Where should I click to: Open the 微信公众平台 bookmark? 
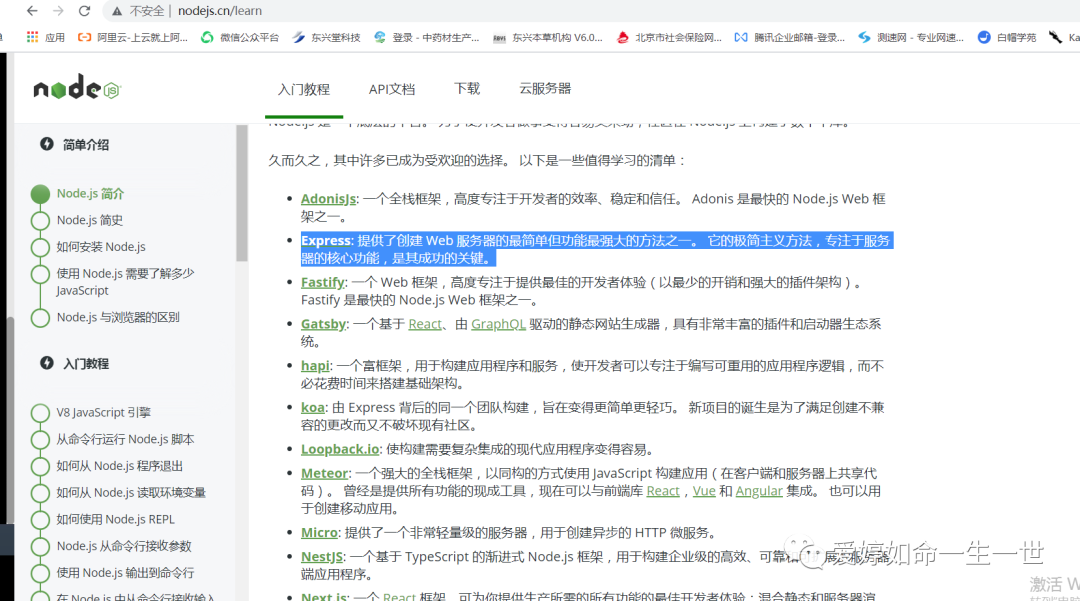click(x=240, y=37)
